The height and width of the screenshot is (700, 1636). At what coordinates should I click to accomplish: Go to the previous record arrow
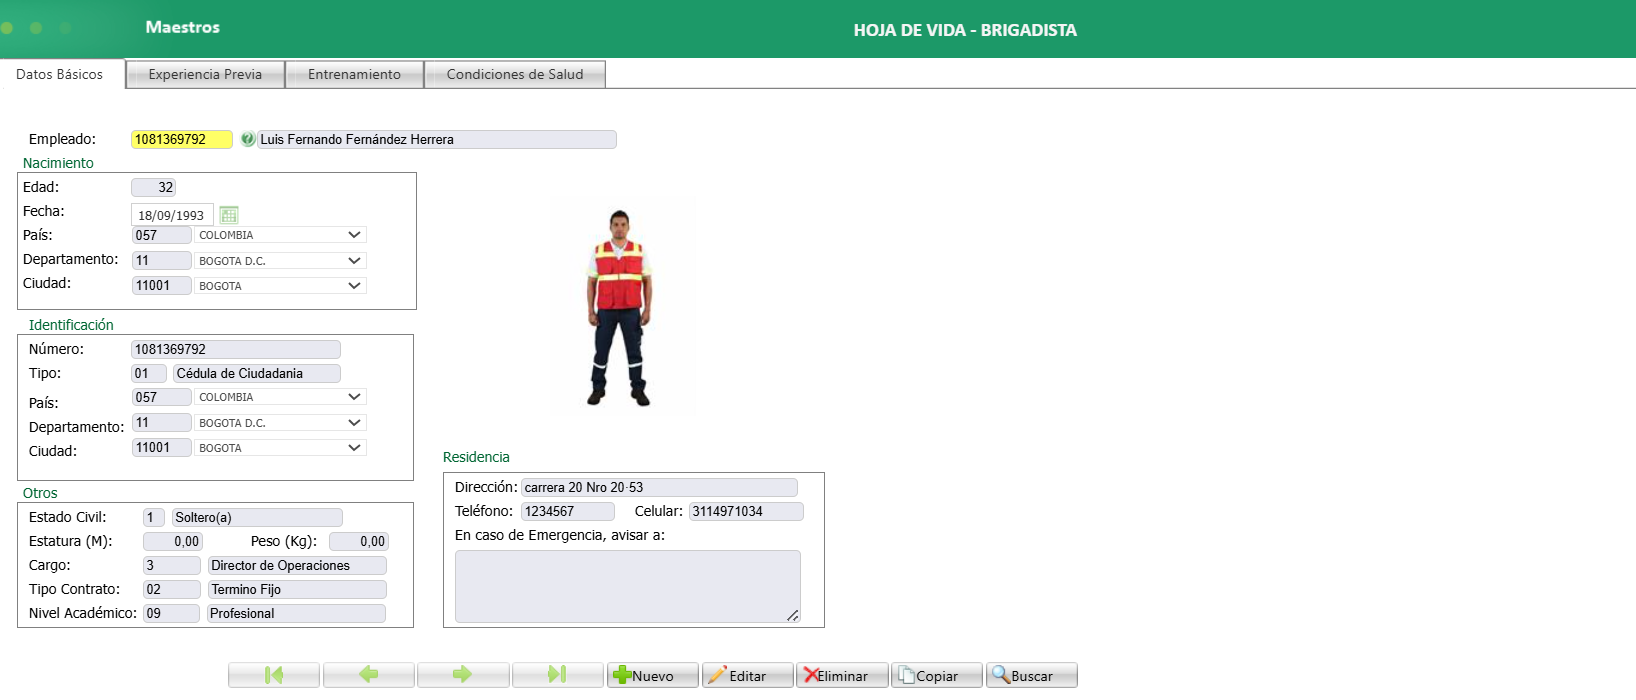[368, 675]
